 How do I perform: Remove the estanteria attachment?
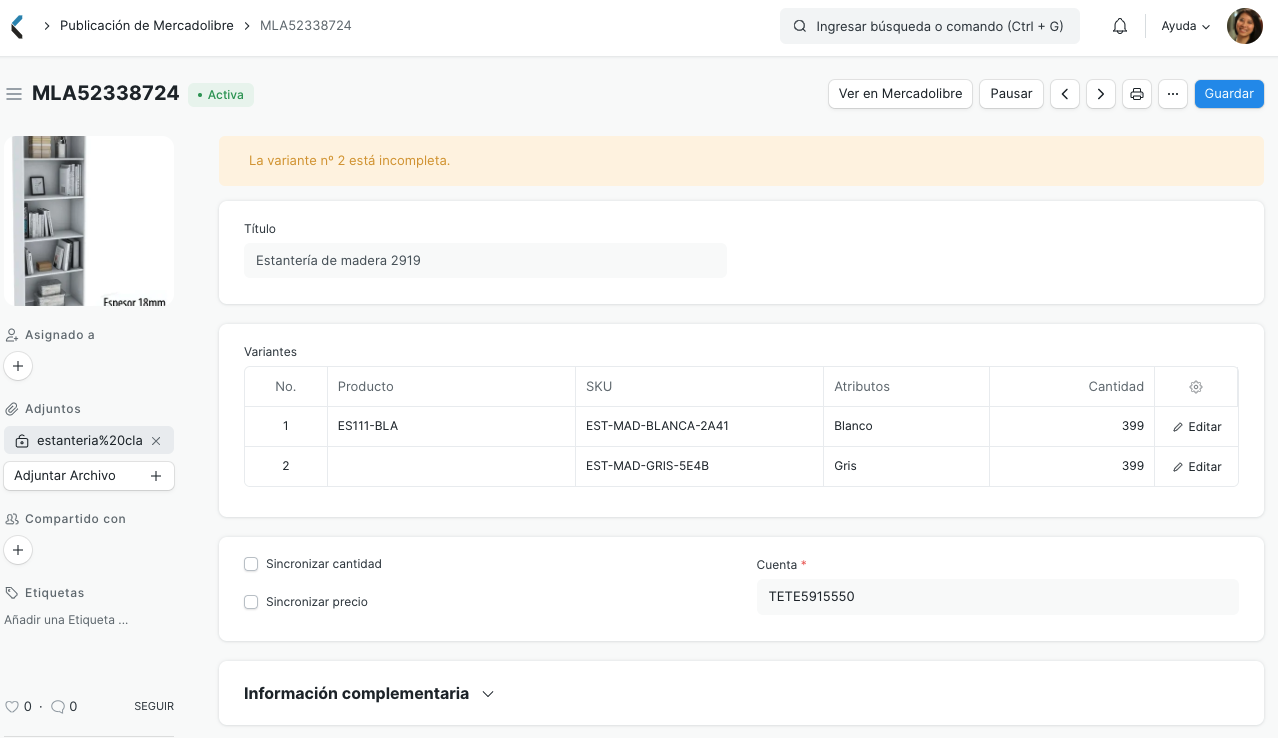156,440
